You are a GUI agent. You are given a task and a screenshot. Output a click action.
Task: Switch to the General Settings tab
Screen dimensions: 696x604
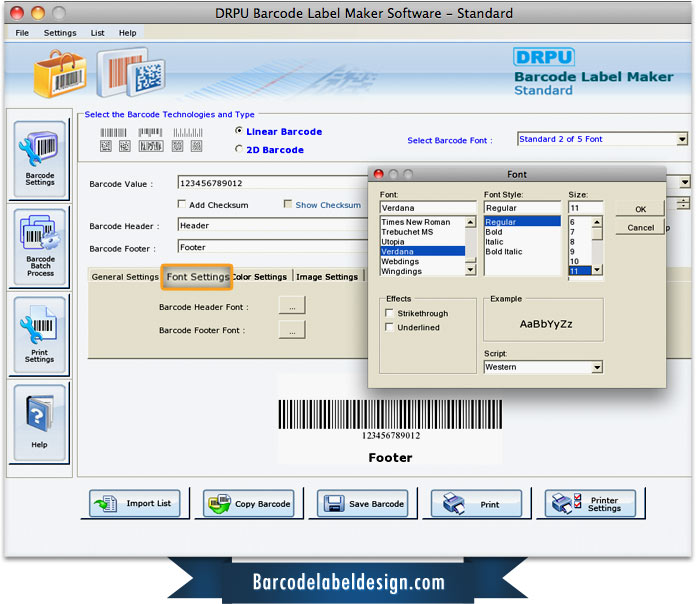[125, 277]
